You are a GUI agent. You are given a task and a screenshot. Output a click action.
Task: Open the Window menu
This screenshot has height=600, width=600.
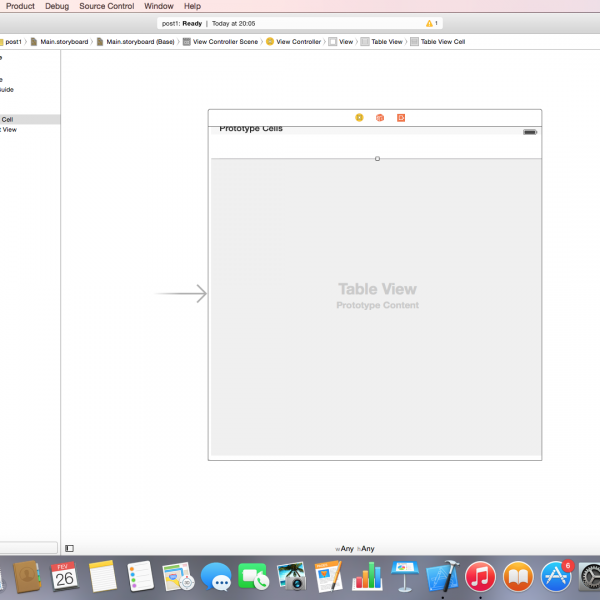(159, 6)
